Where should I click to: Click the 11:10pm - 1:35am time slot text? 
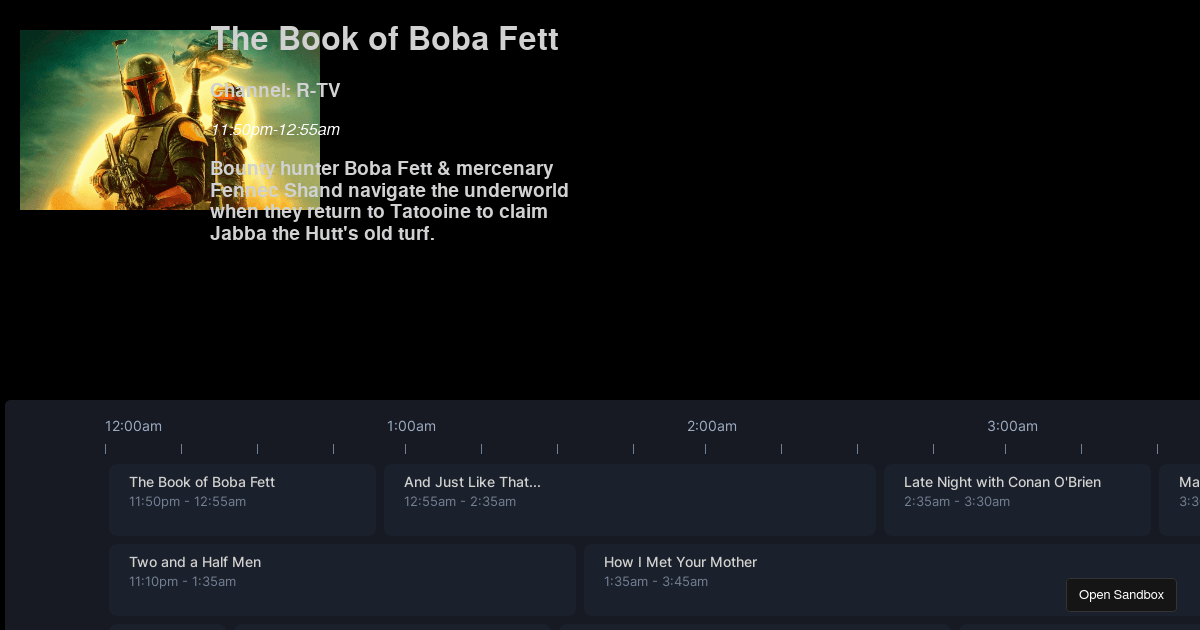coord(182,582)
